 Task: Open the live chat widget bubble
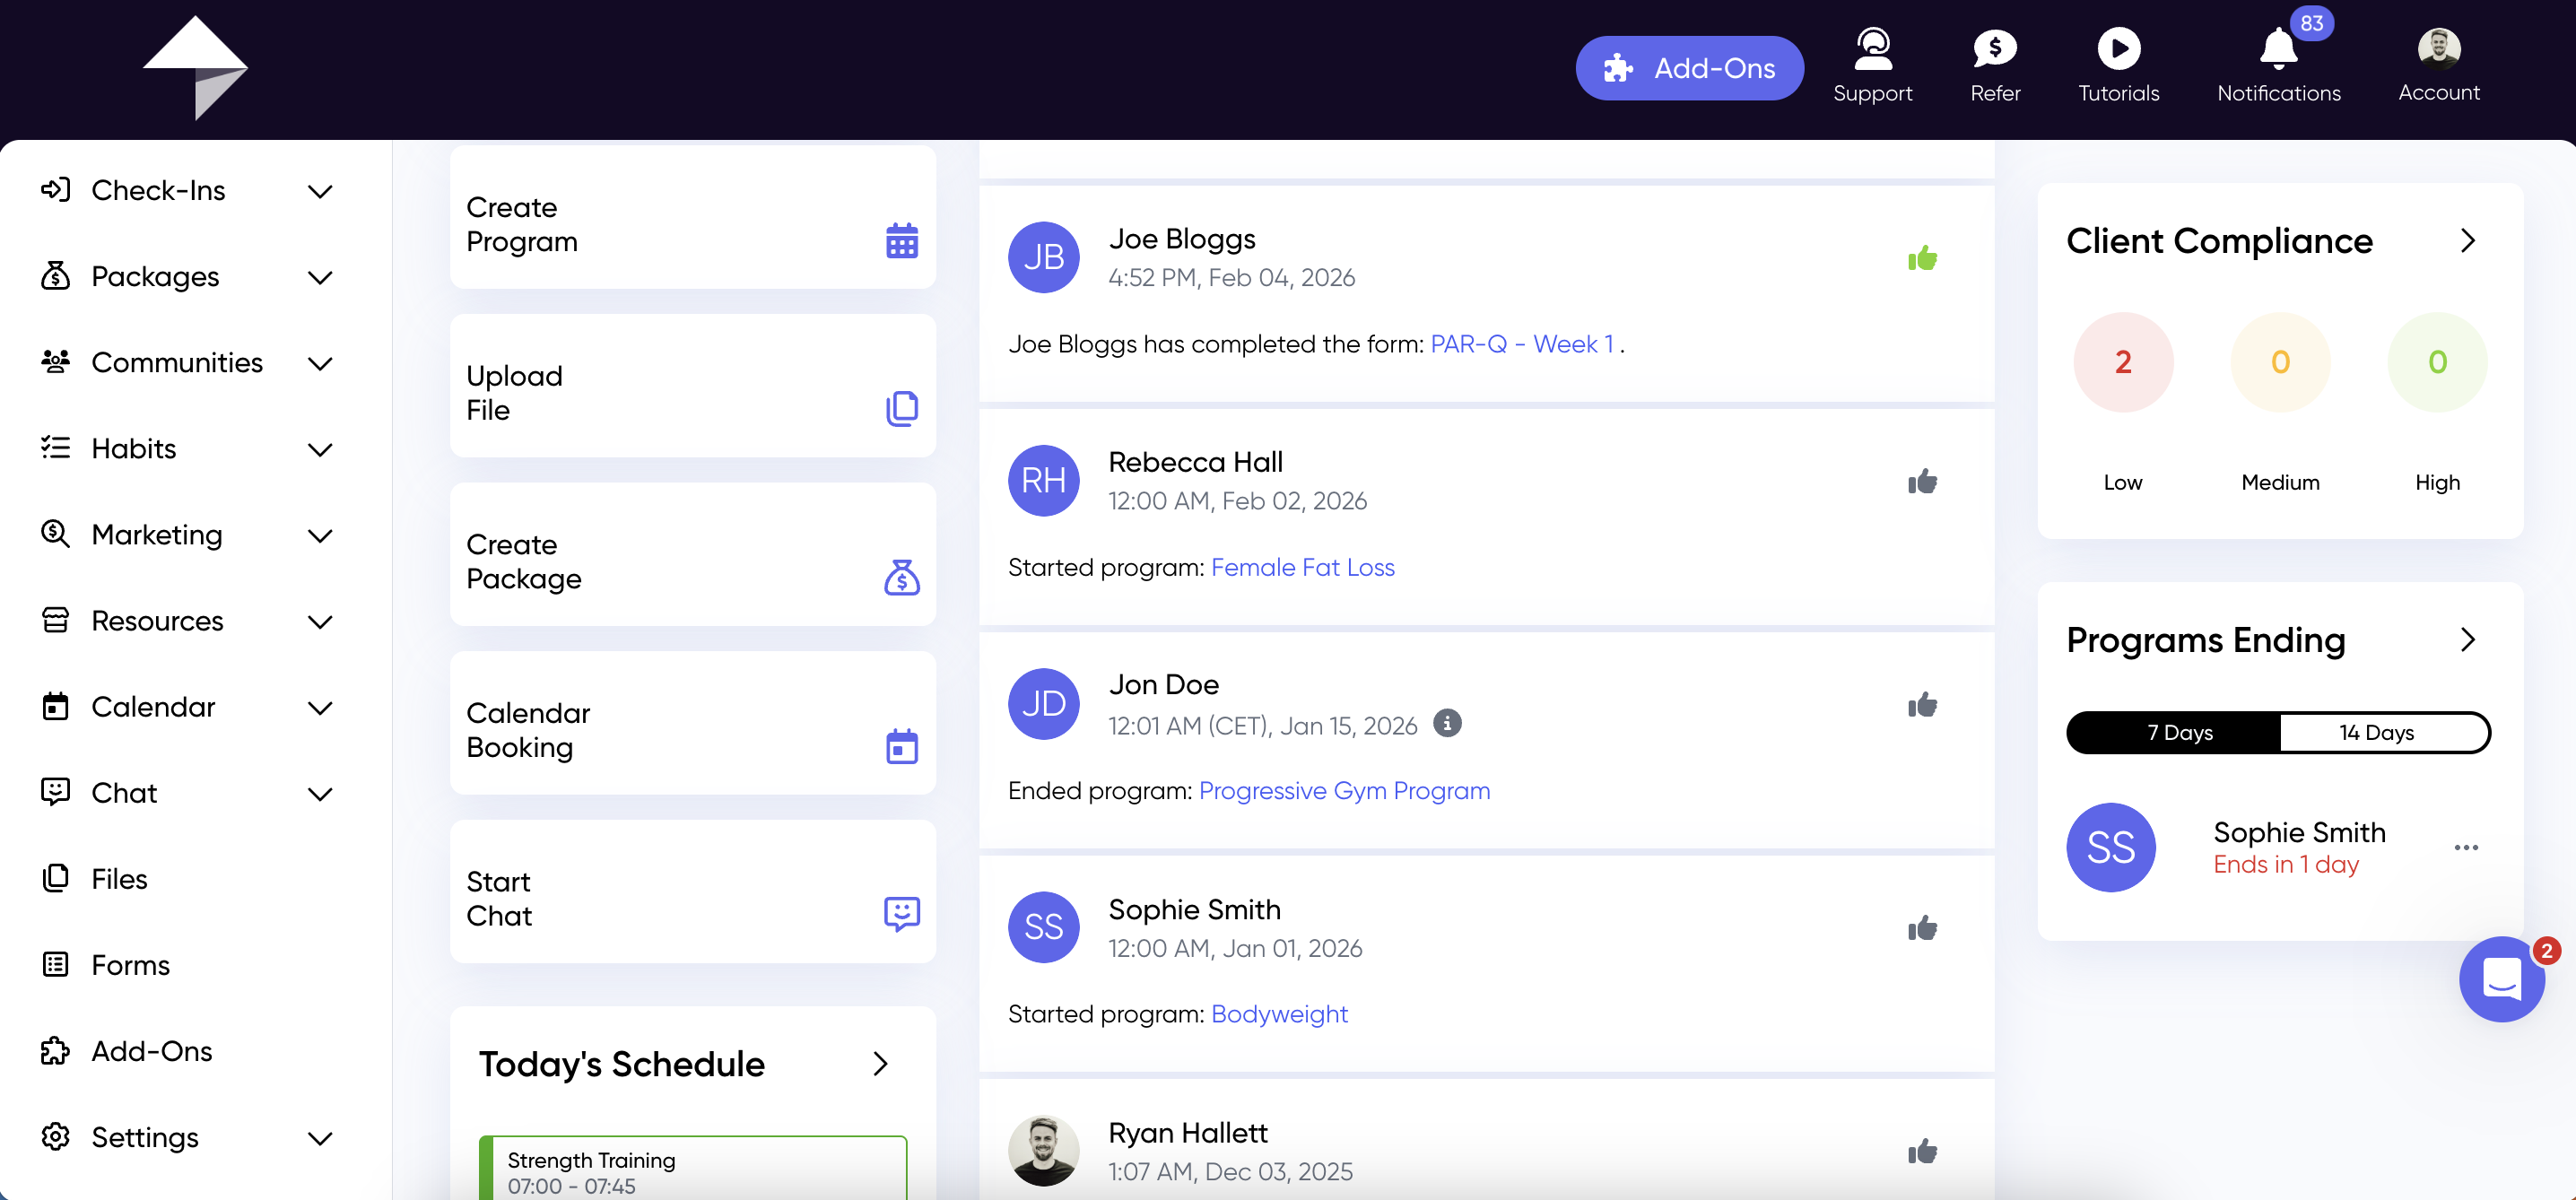tap(2501, 979)
